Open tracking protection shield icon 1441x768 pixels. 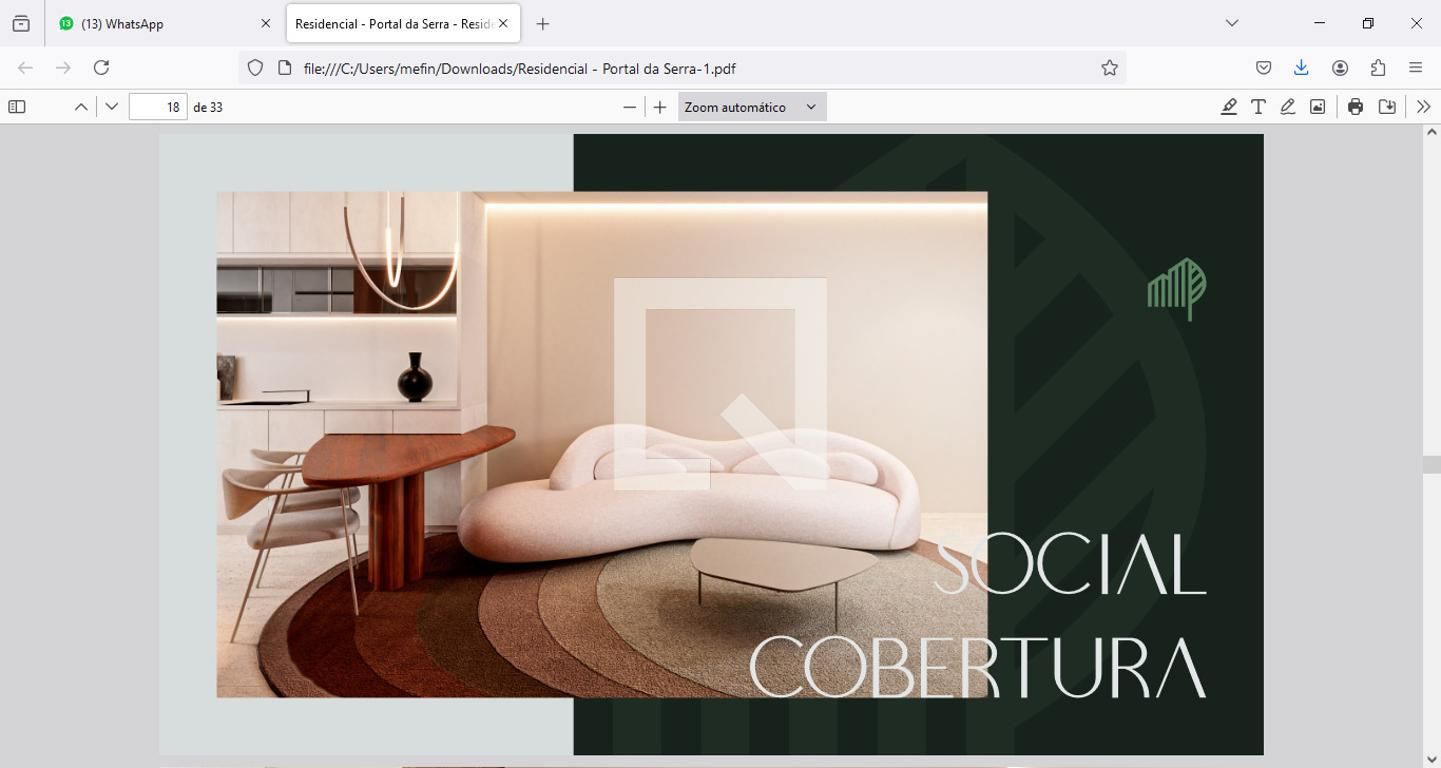pos(255,68)
